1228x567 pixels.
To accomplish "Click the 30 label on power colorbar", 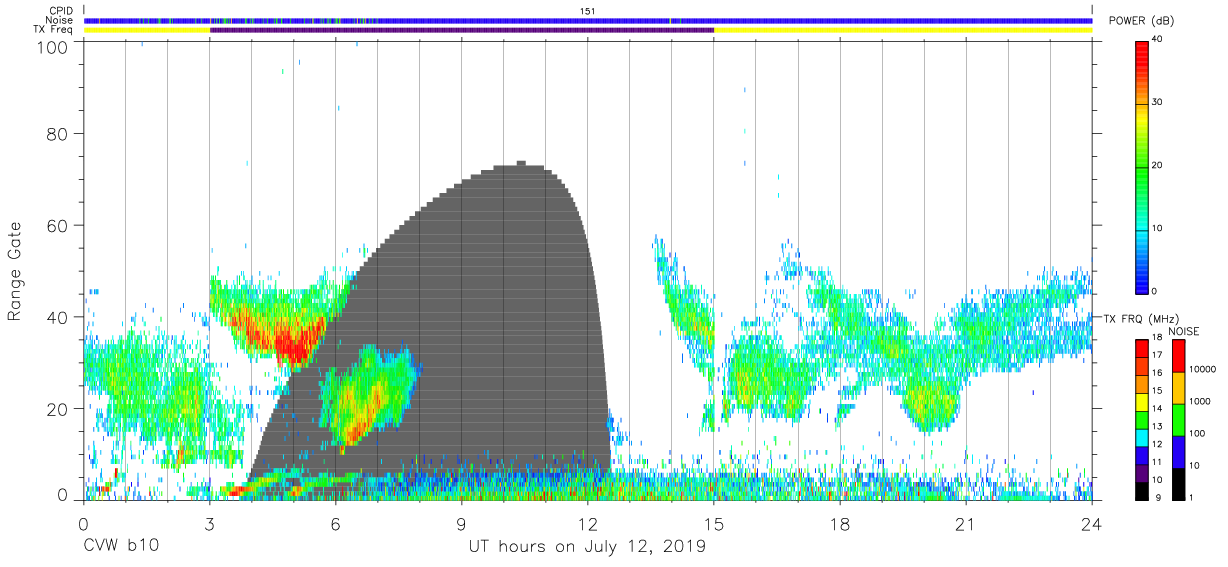I will [x=1157, y=101].
